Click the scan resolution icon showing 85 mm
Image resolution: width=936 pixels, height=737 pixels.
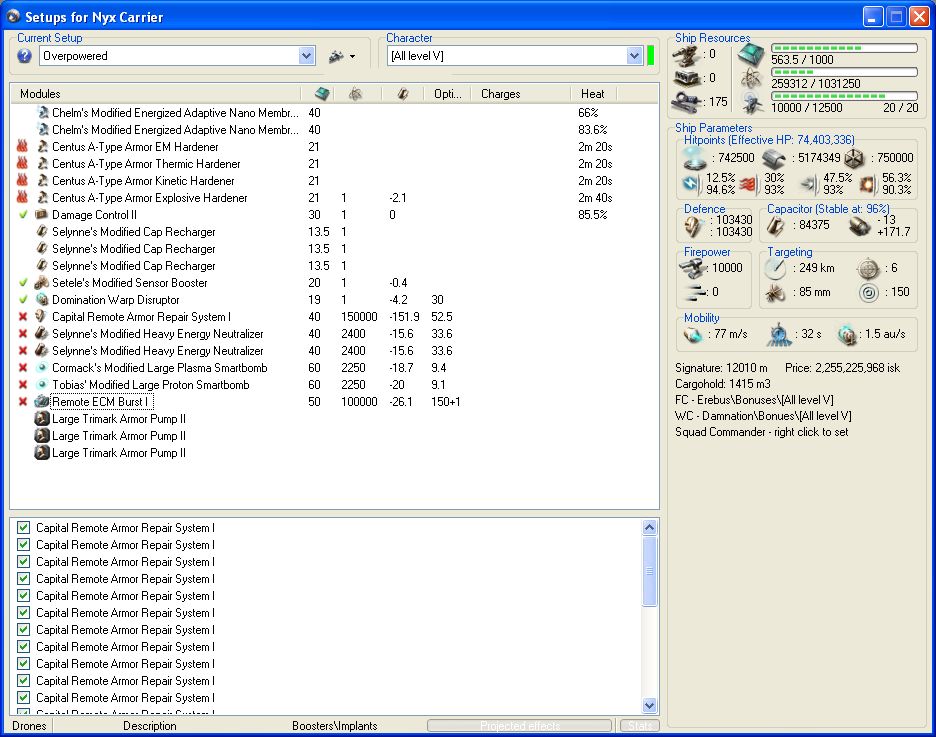[x=775, y=292]
